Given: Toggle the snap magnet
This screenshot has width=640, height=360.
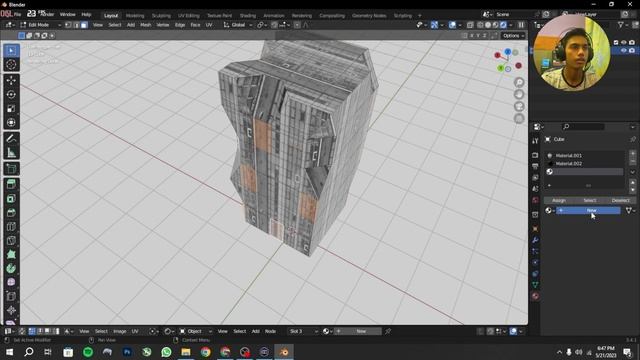Looking at the screenshot, I should 274,25.
